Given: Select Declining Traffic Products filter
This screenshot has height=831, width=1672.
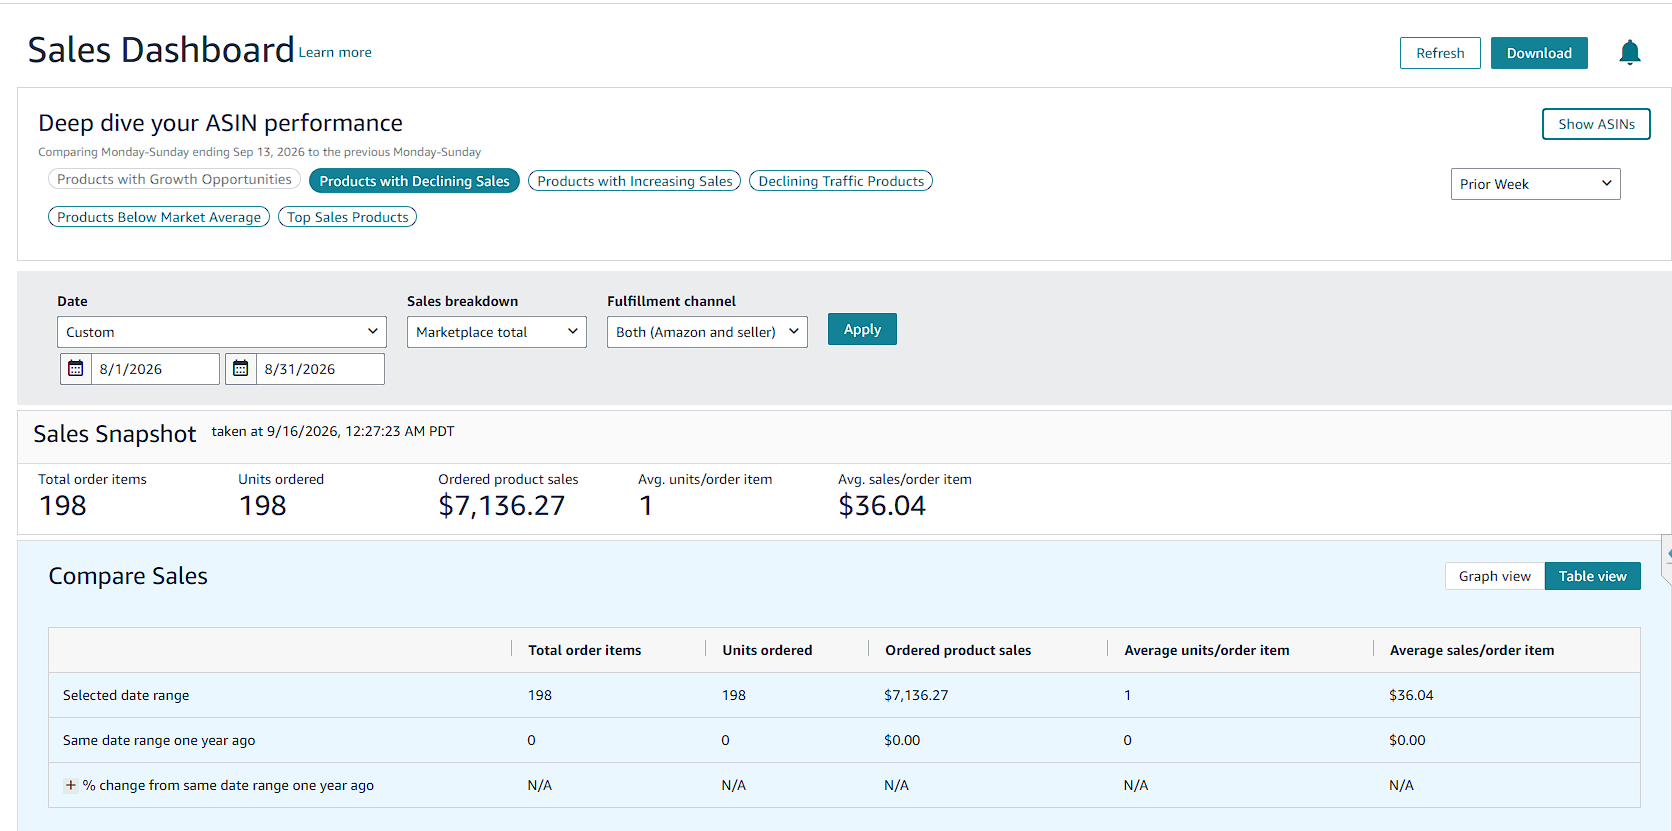Looking at the screenshot, I should click(841, 181).
